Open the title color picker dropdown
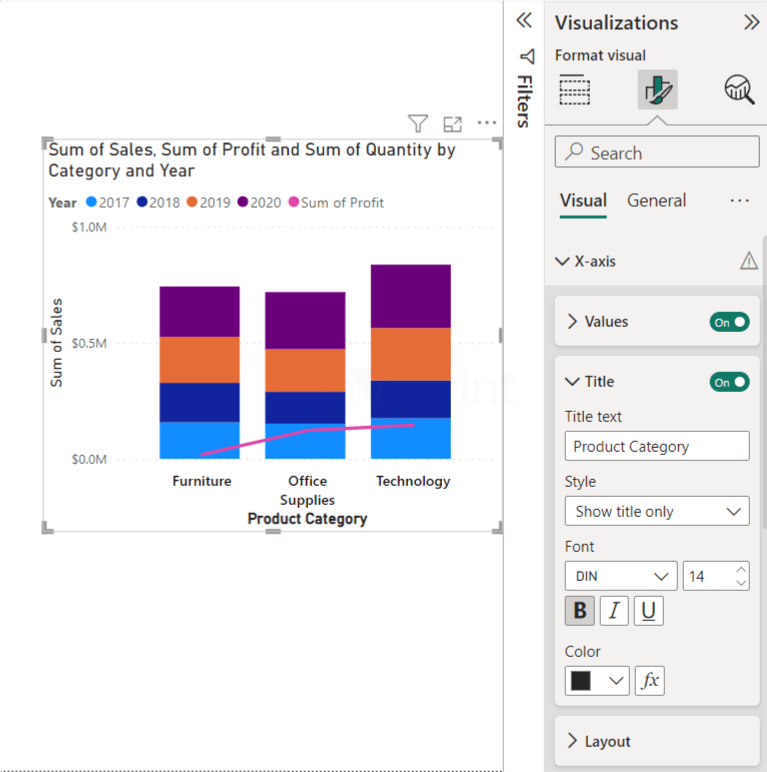The width and height of the screenshot is (767, 772). point(597,681)
